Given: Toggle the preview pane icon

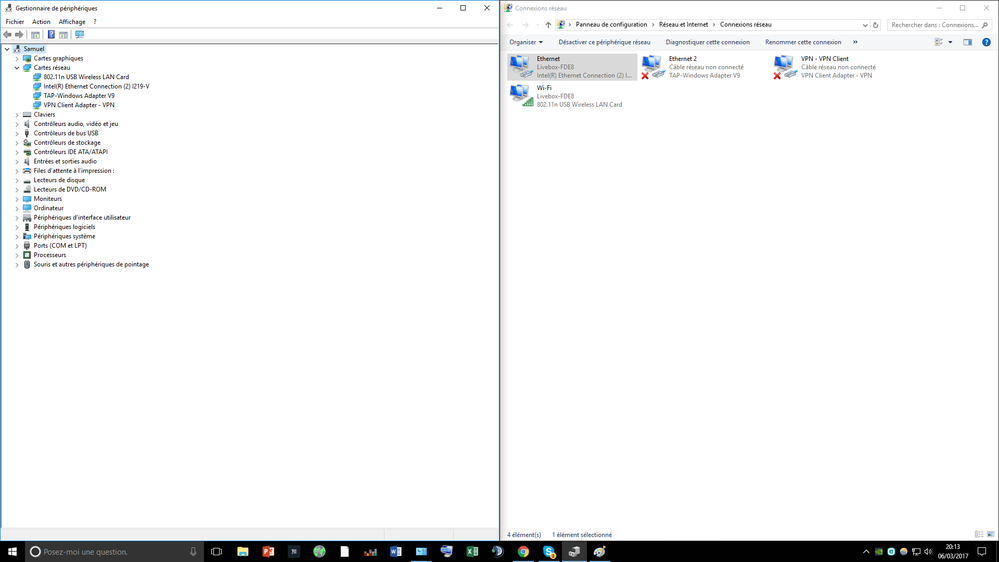Looking at the screenshot, I should point(967,42).
